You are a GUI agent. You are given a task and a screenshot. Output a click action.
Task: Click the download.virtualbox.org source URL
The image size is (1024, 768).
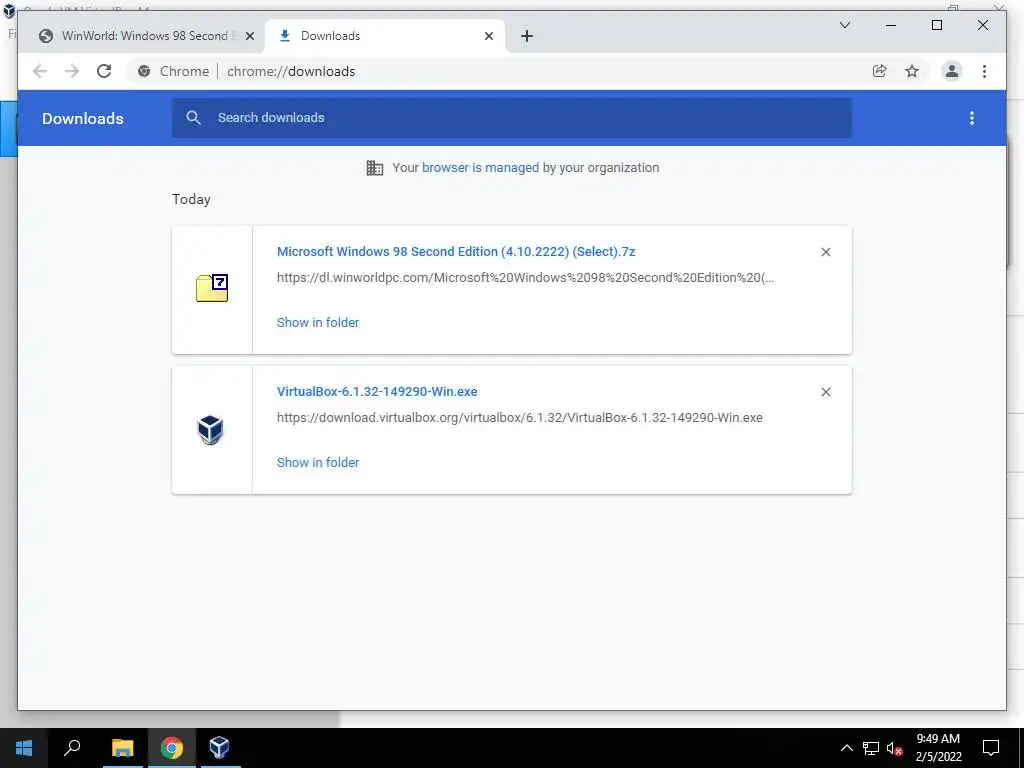point(520,418)
